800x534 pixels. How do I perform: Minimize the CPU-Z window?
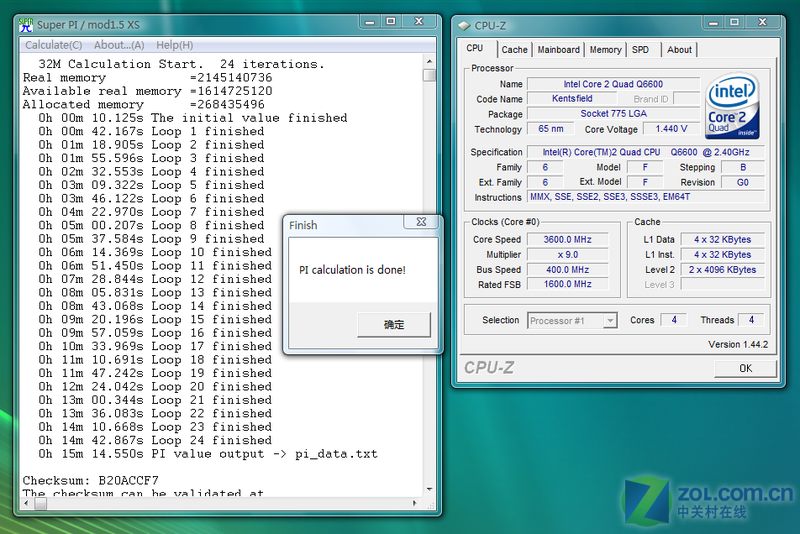(714, 22)
